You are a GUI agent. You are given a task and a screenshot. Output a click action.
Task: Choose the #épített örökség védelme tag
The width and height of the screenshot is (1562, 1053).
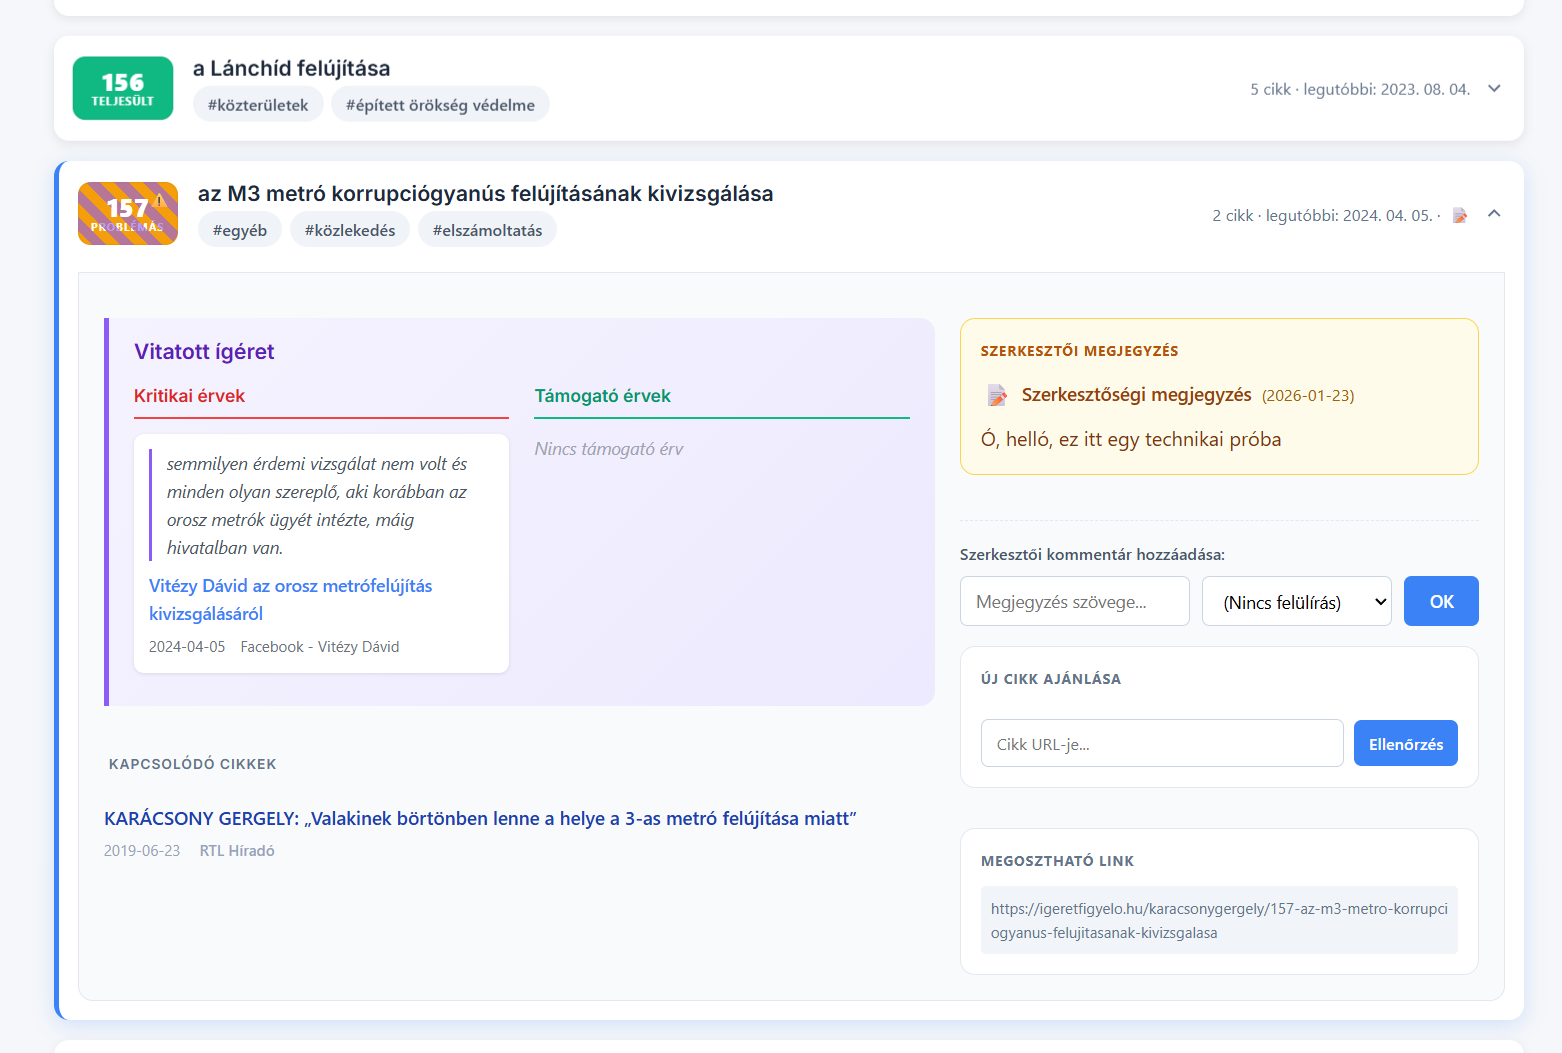click(440, 105)
